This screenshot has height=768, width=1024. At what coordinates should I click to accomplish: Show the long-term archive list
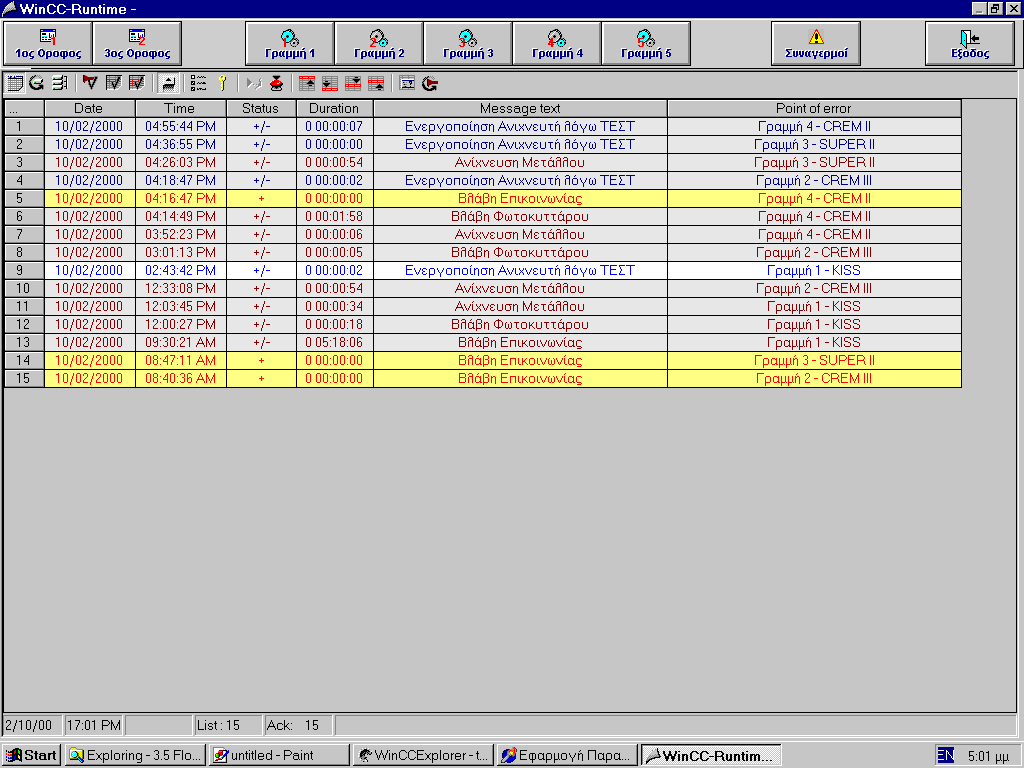tap(59, 83)
